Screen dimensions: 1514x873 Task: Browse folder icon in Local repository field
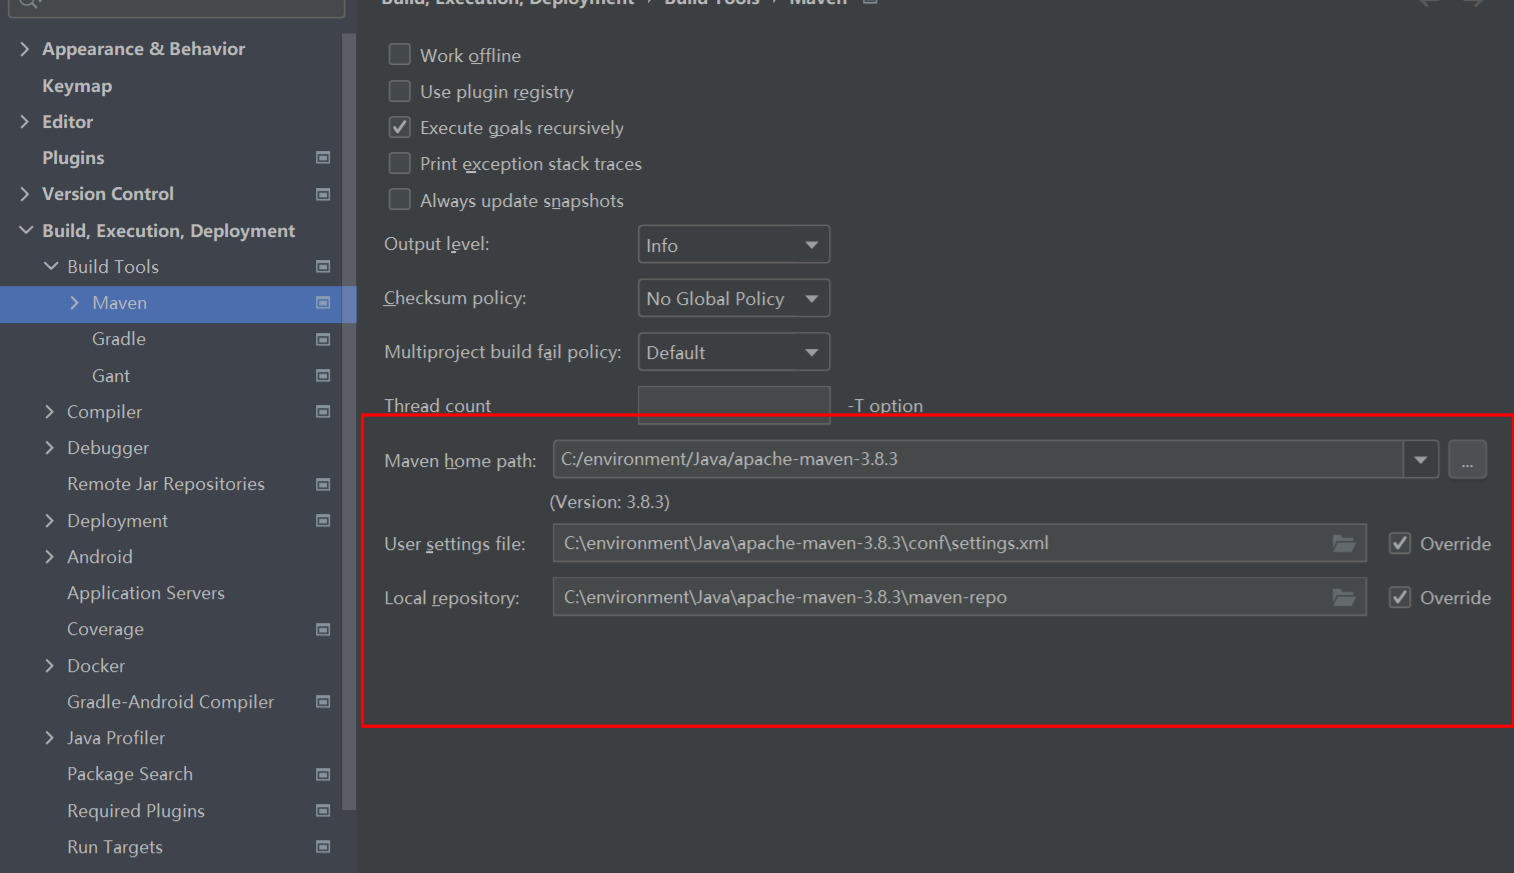point(1344,598)
